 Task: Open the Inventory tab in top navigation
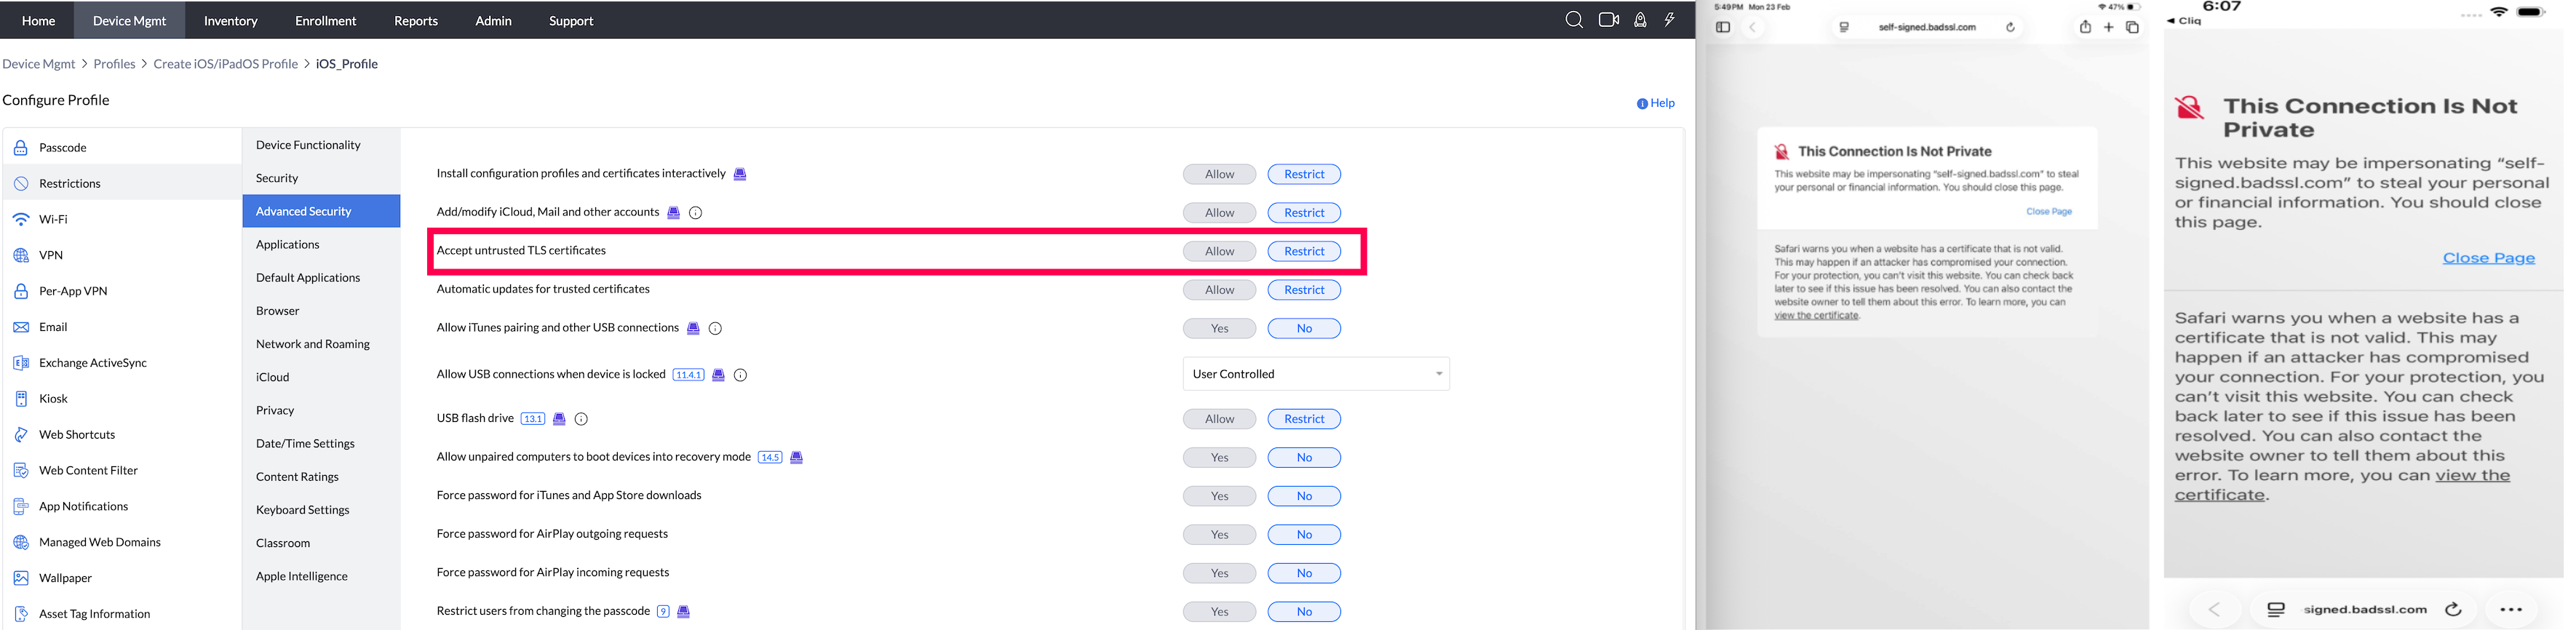coord(230,20)
